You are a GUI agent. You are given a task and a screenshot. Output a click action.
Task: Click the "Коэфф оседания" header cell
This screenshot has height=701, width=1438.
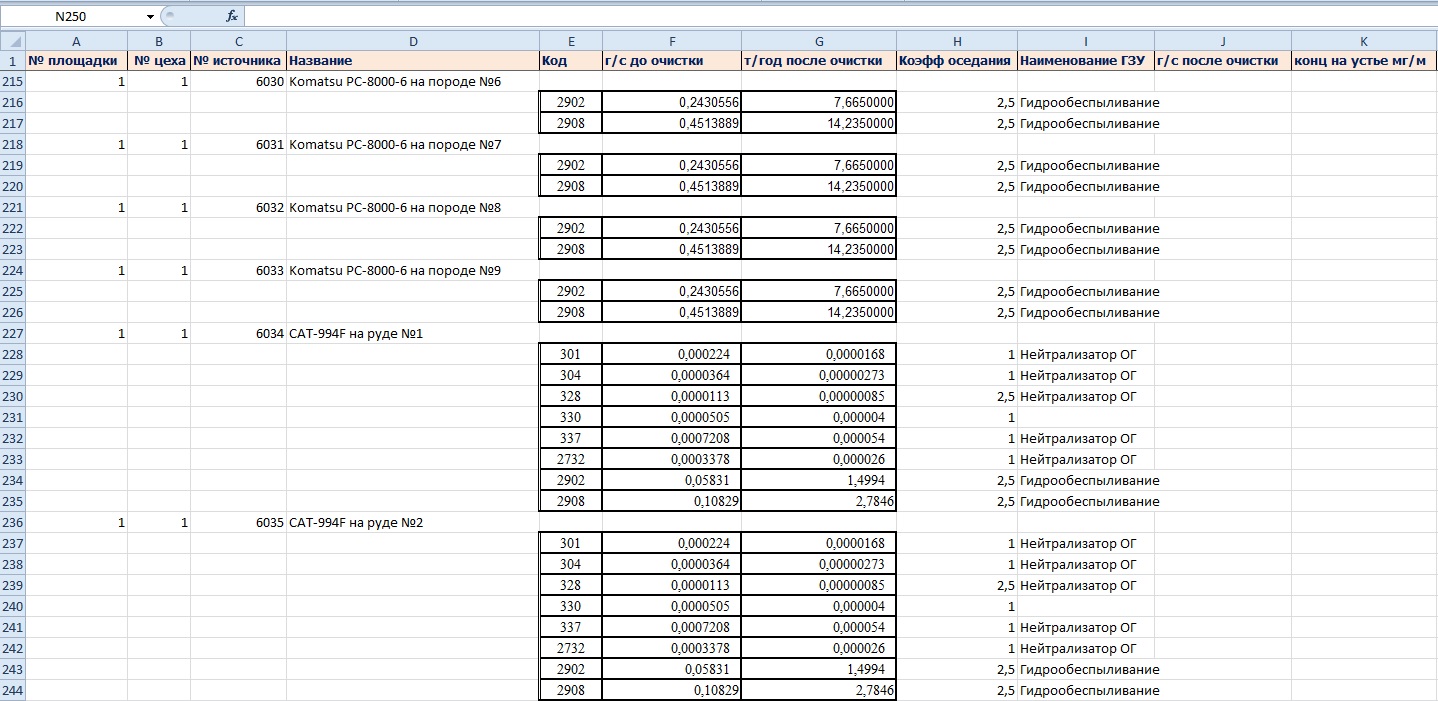pos(956,61)
